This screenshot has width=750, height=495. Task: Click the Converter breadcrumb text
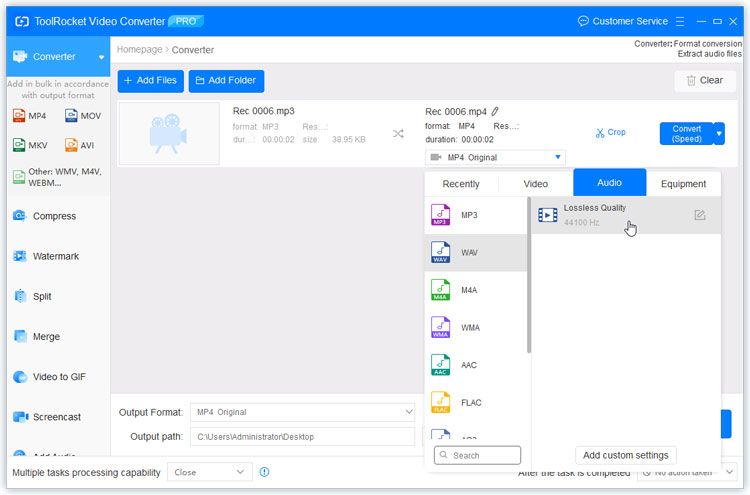pyautogui.click(x=193, y=50)
